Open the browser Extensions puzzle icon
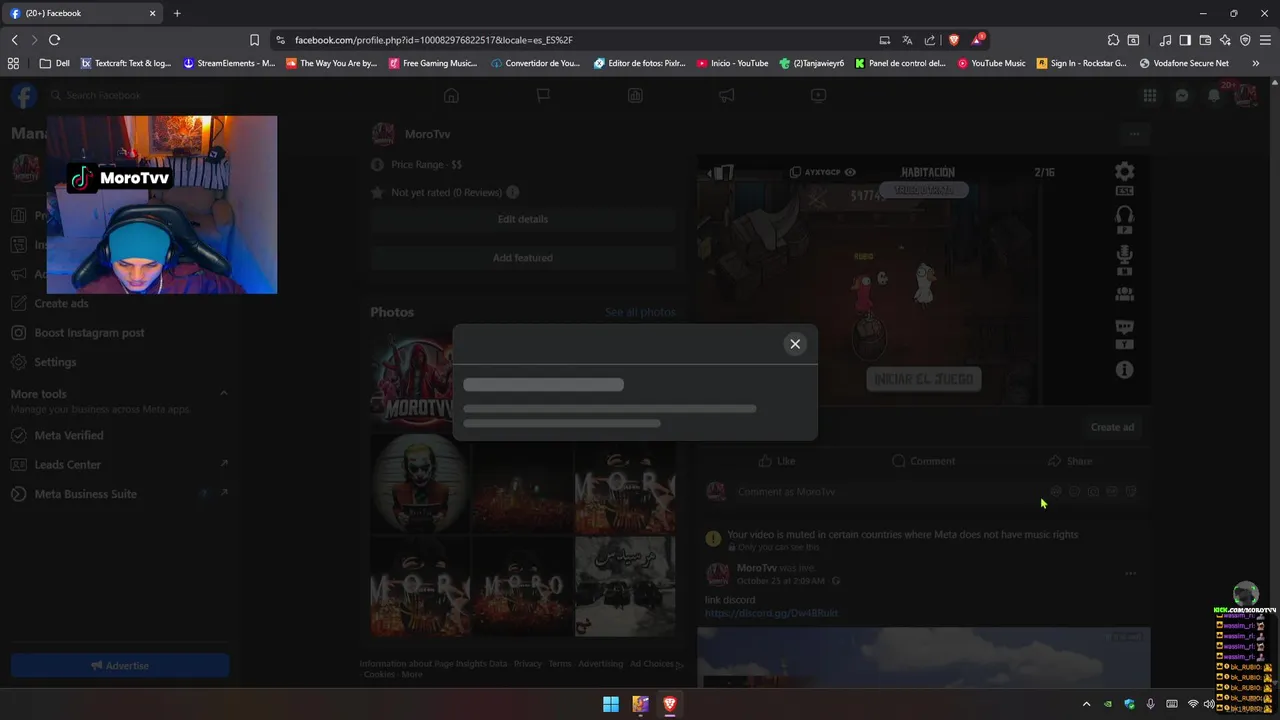The width and height of the screenshot is (1280, 720). (x=1113, y=40)
